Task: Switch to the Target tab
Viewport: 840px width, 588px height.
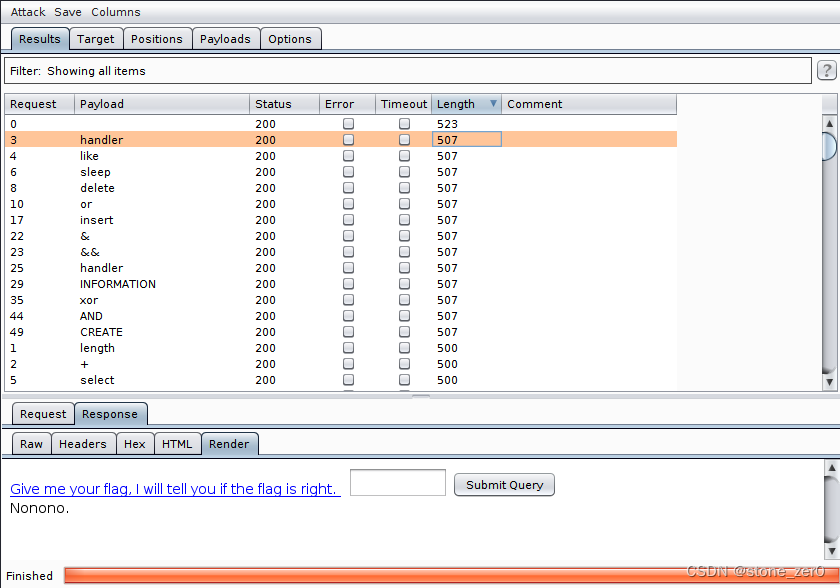Action: pyautogui.click(x=96, y=38)
